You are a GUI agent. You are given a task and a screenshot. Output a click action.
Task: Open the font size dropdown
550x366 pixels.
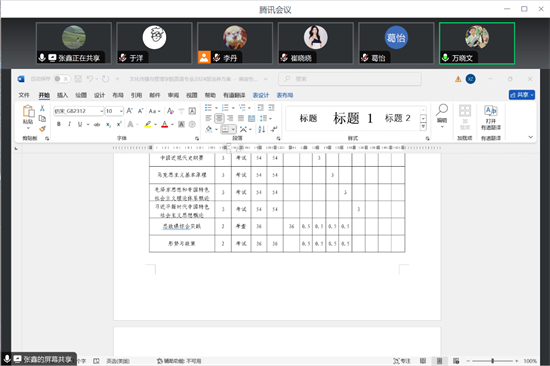[121, 111]
